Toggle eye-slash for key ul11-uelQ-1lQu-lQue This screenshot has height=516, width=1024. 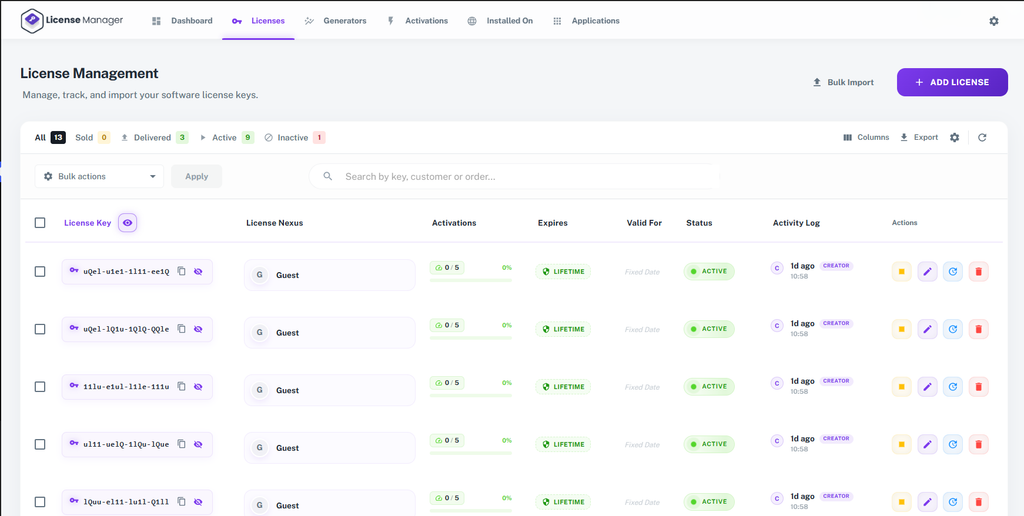coord(199,443)
